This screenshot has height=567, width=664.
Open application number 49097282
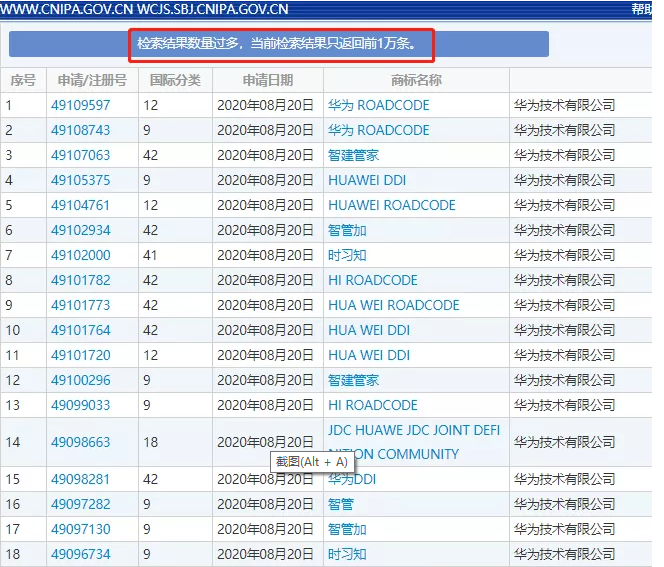(x=80, y=504)
